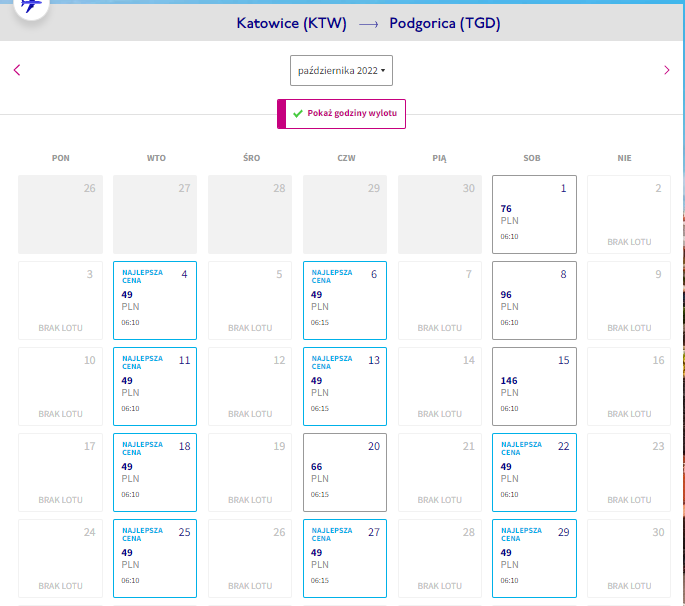Pick October 18 best price flight
Viewport: 685px width, 606px height.
[x=155, y=473]
